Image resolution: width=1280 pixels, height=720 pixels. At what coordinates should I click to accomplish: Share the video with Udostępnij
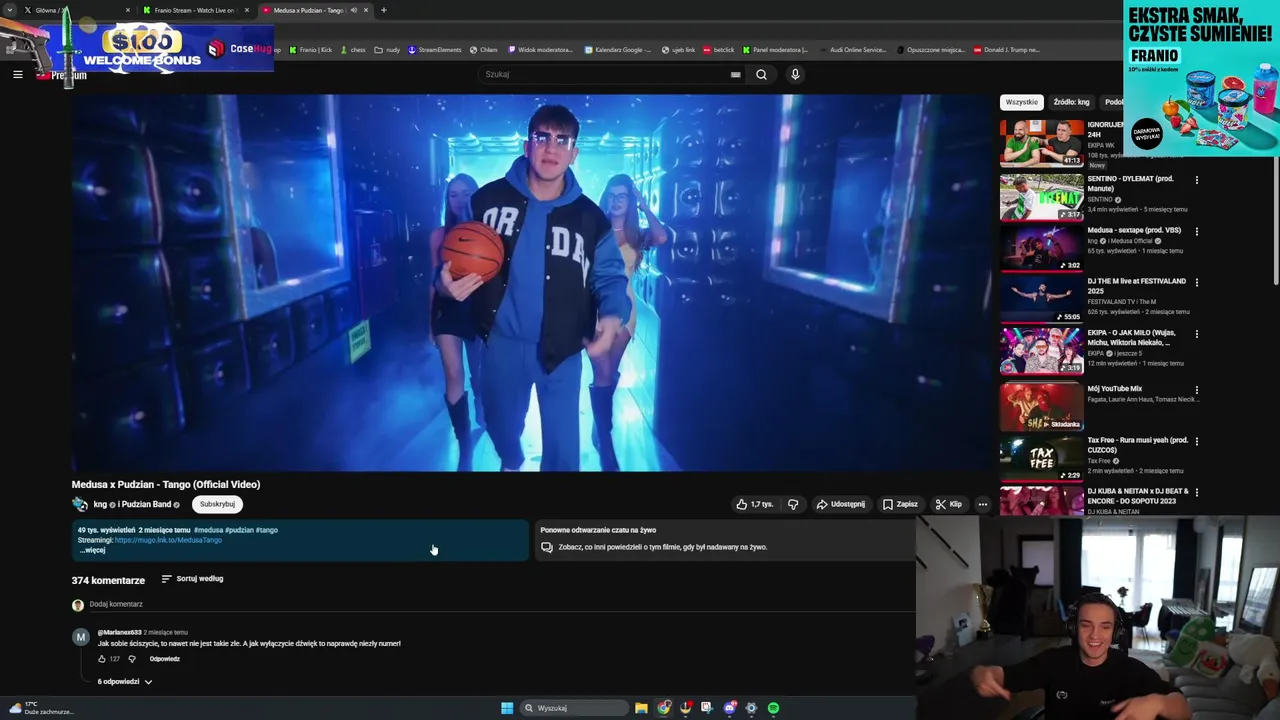point(841,504)
